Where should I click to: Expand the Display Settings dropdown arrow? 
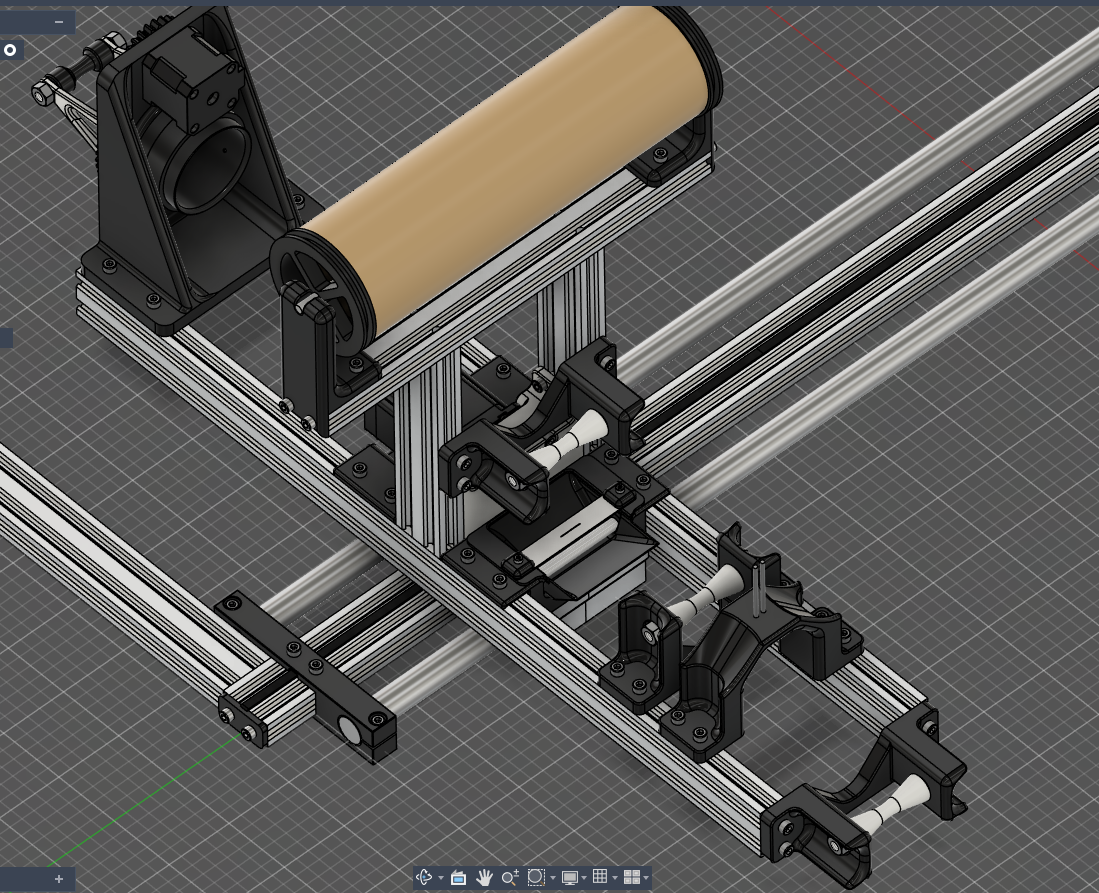click(x=584, y=878)
